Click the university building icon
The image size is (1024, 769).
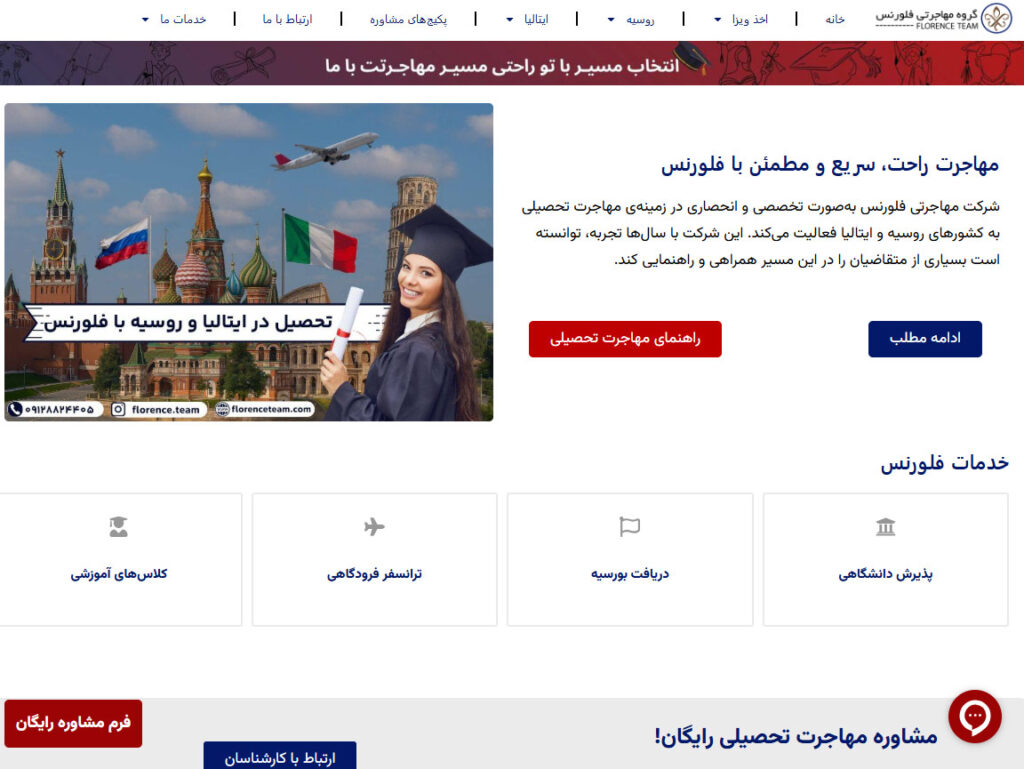click(886, 526)
